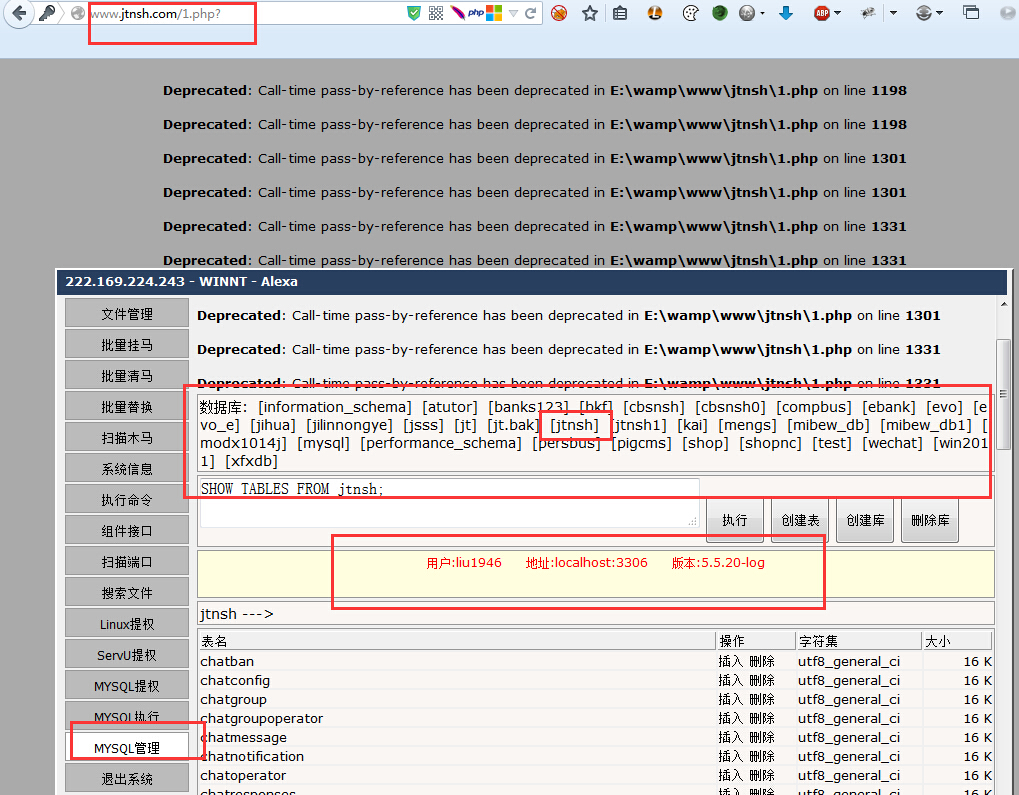Choose 搜索文件 from sidebar
1019x795 pixels.
pos(127,593)
